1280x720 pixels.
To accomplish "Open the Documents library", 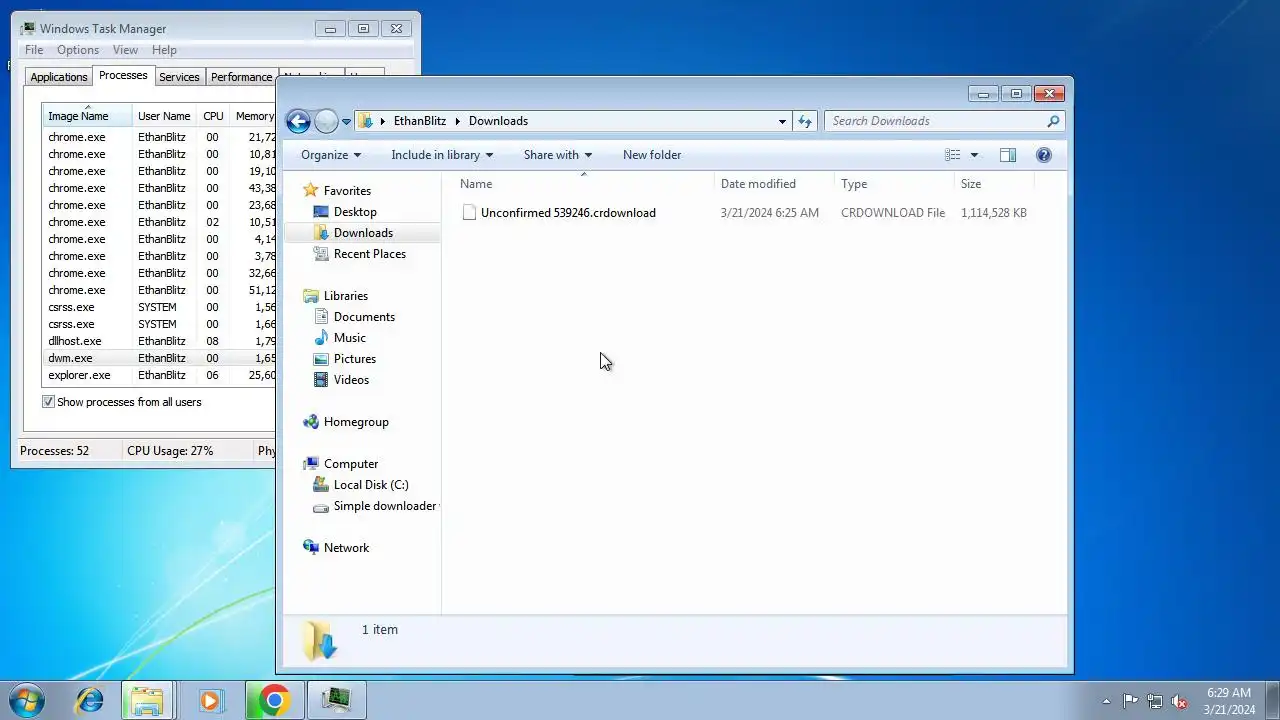I will (364, 317).
